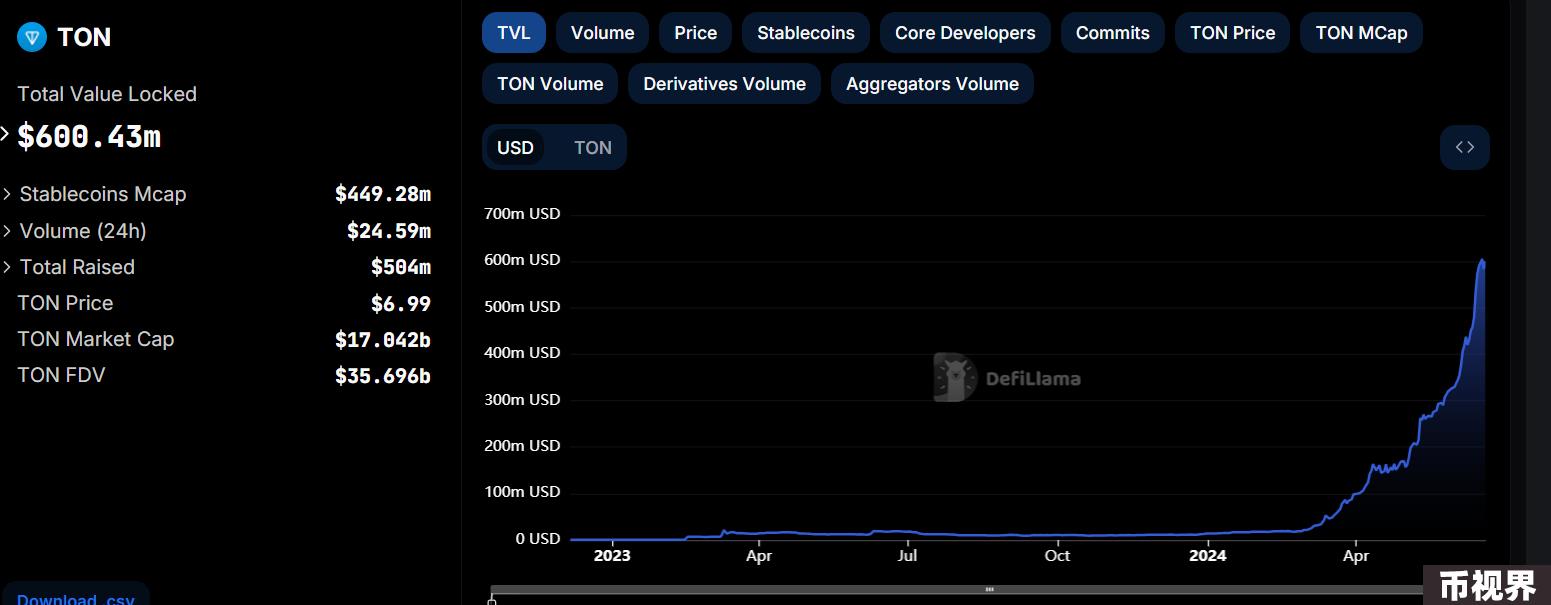Click the range slider start handle
The height and width of the screenshot is (605, 1551).
click(492, 600)
